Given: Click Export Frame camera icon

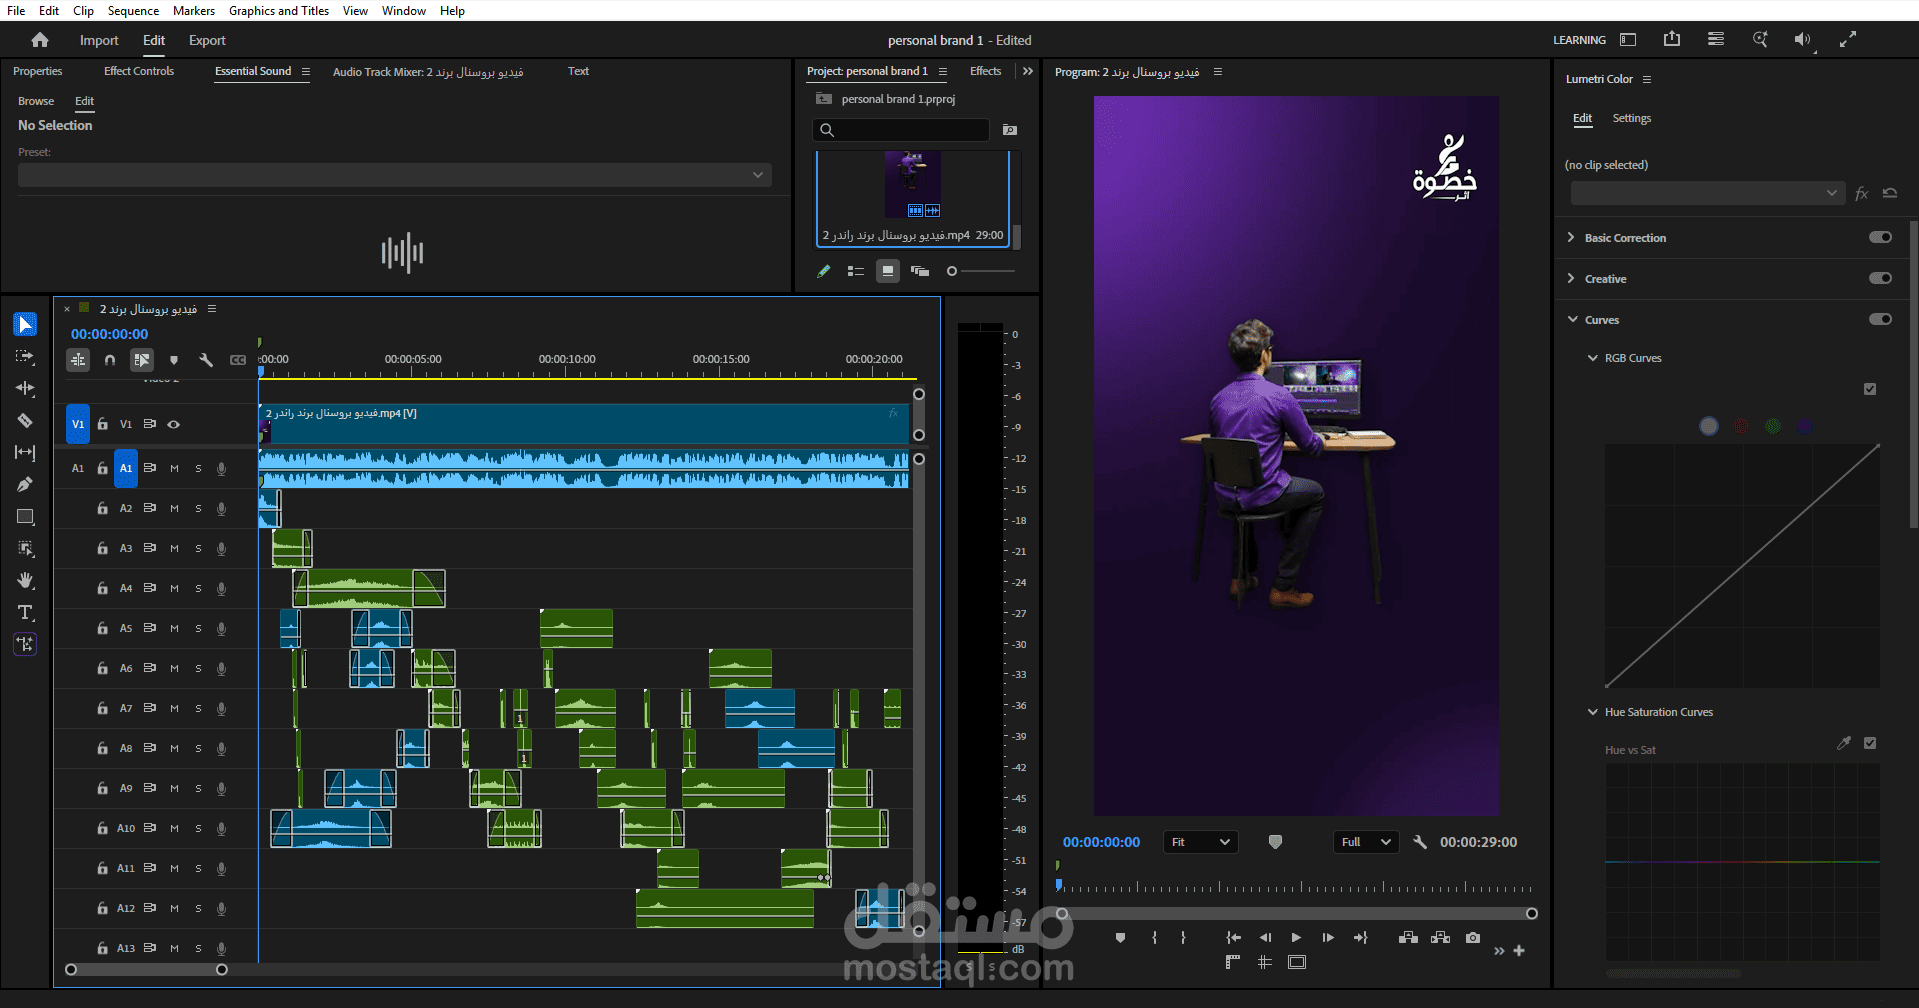Looking at the screenshot, I should point(1472,938).
